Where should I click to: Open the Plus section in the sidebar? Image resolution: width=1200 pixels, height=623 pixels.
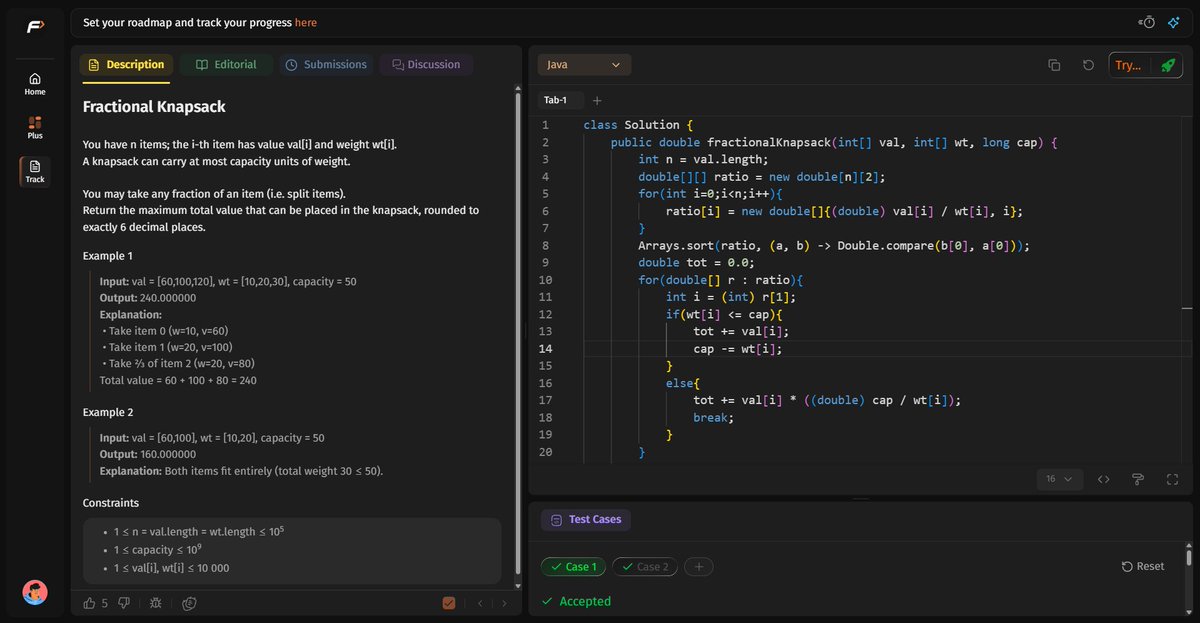click(35, 128)
